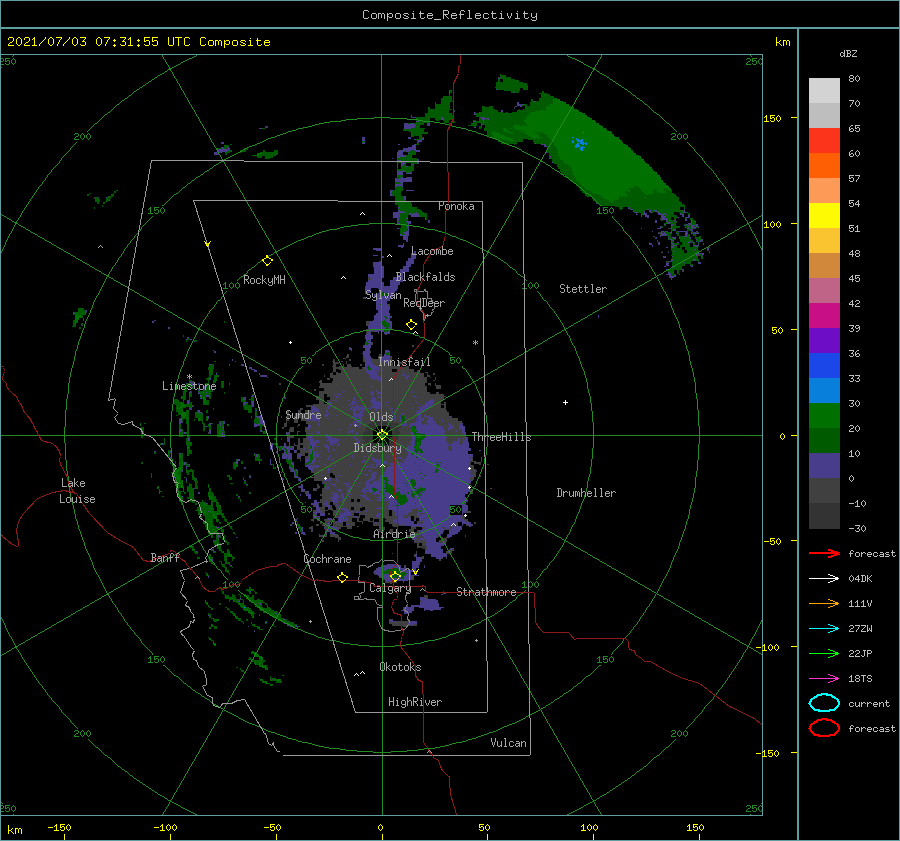The width and height of the screenshot is (900, 841).
Task: Click the yellow diamond marker below RedDeer
Action: coord(412,325)
